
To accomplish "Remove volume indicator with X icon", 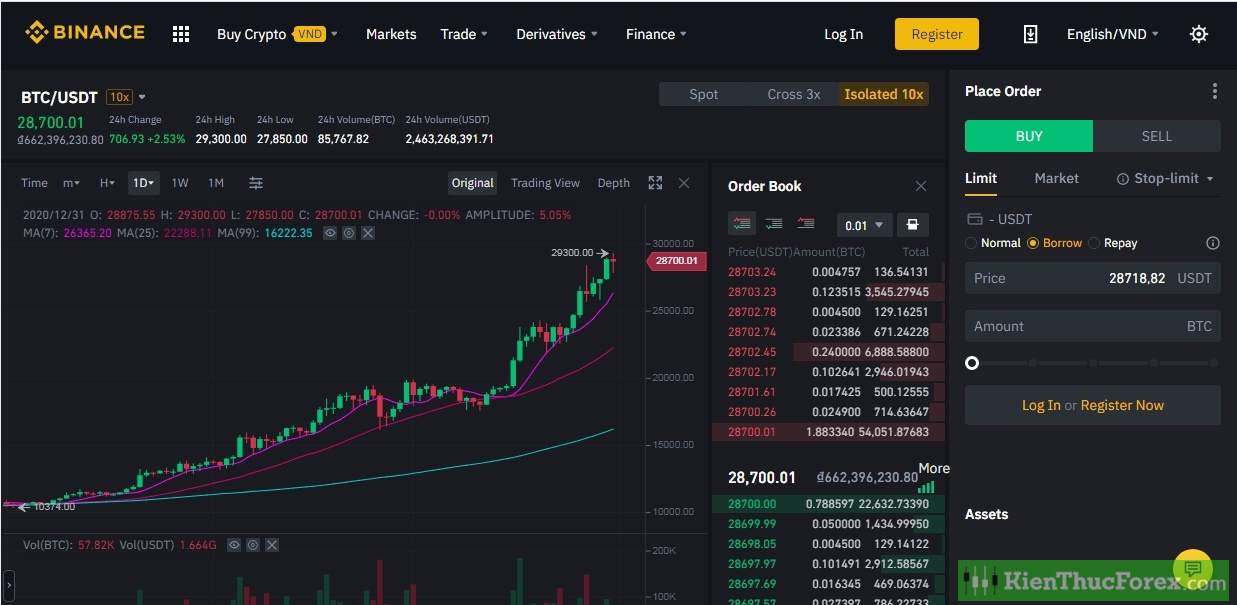I will (272, 545).
